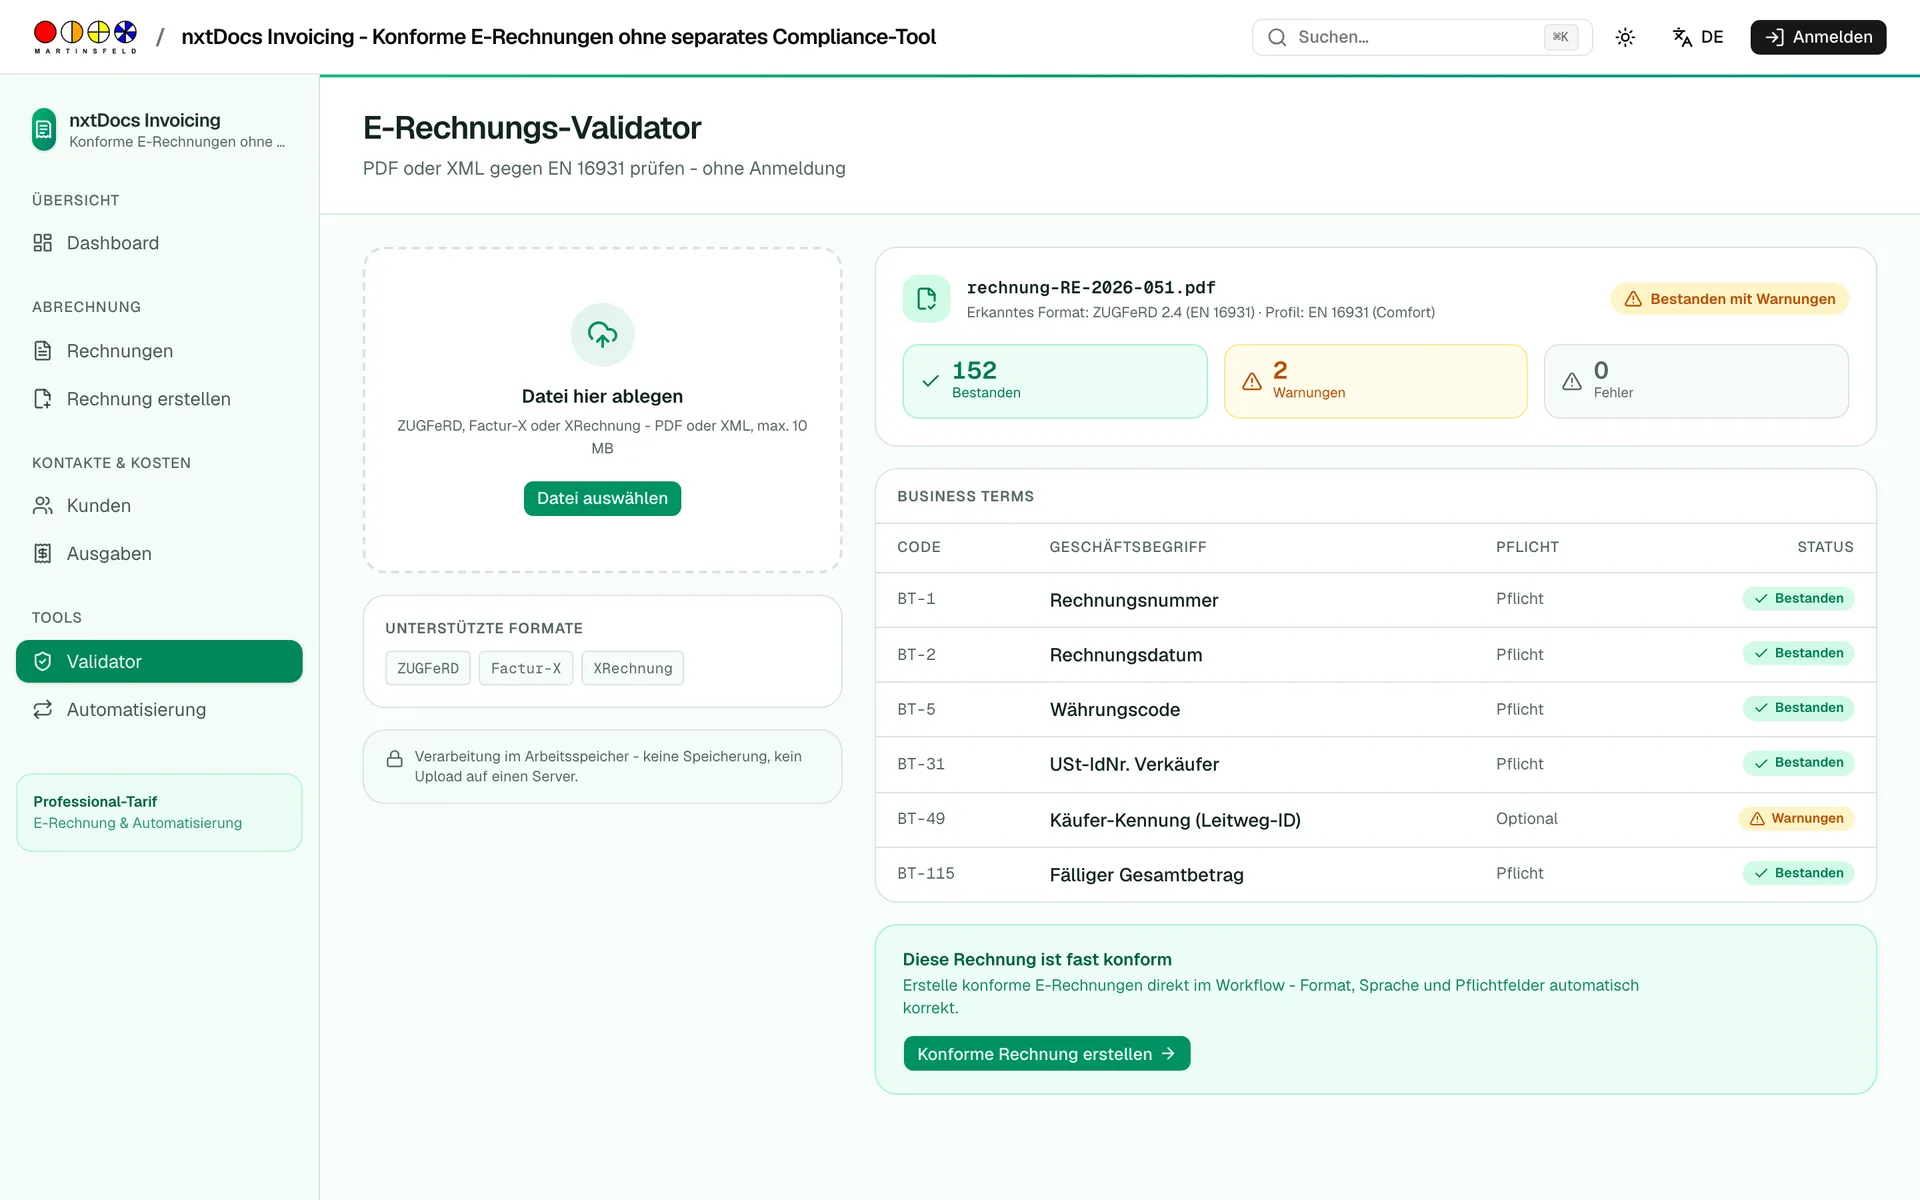Click the Martinsfeld logo in the header
The height and width of the screenshot is (1200, 1920).
pyautogui.click(x=85, y=37)
